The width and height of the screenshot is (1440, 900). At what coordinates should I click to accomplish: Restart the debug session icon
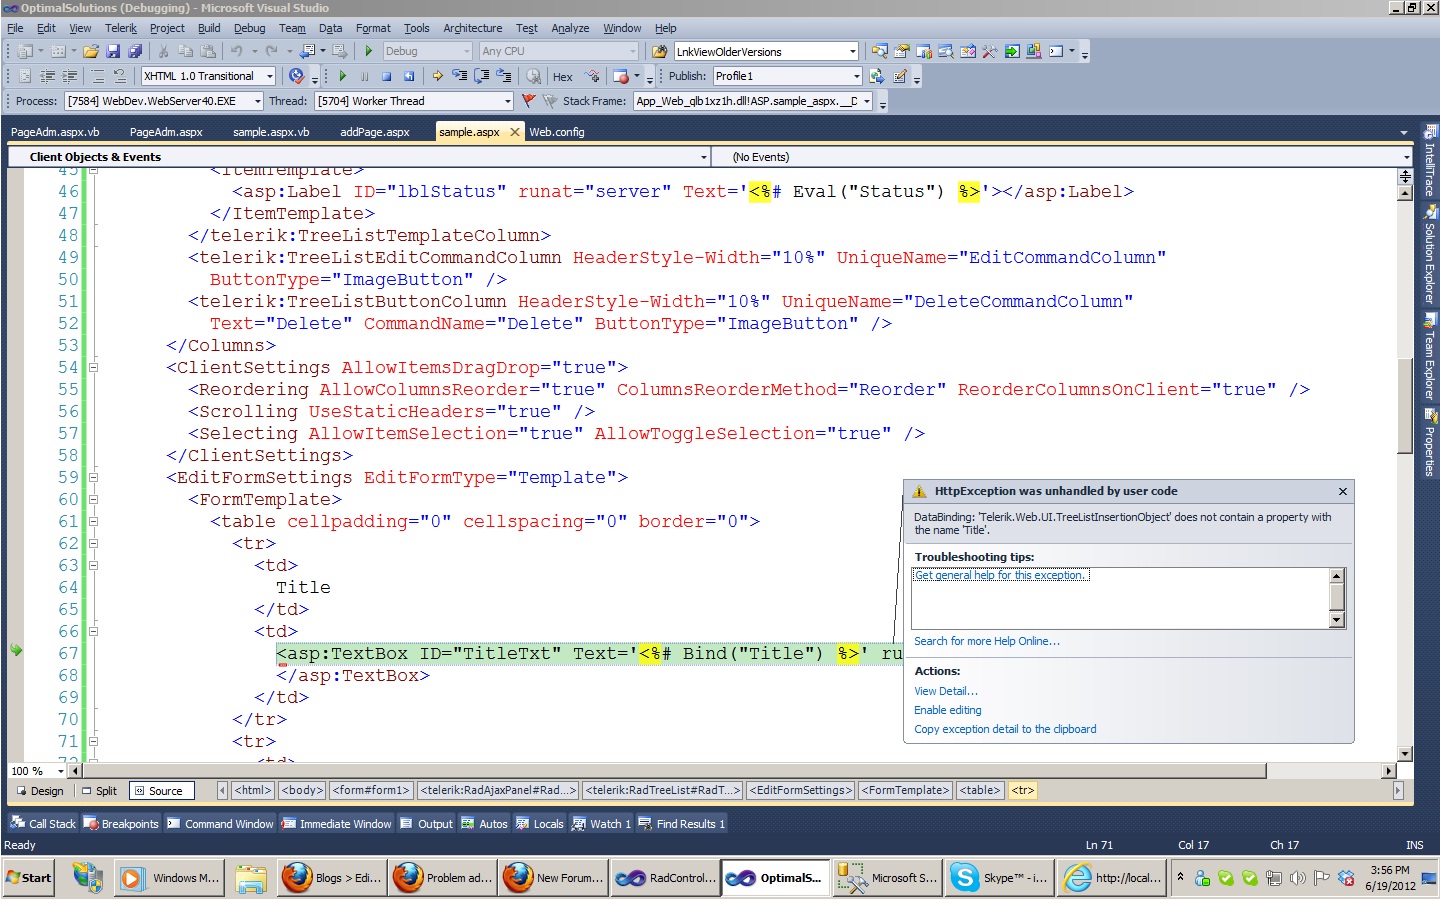pyautogui.click(x=409, y=76)
